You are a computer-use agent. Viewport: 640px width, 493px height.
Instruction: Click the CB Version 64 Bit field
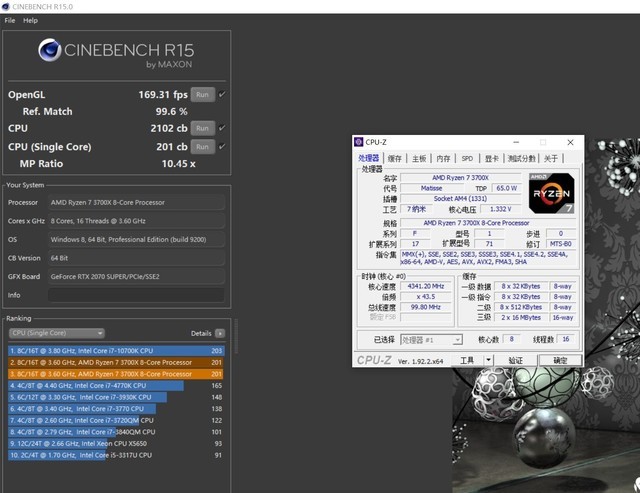click(x=136, y=258)
